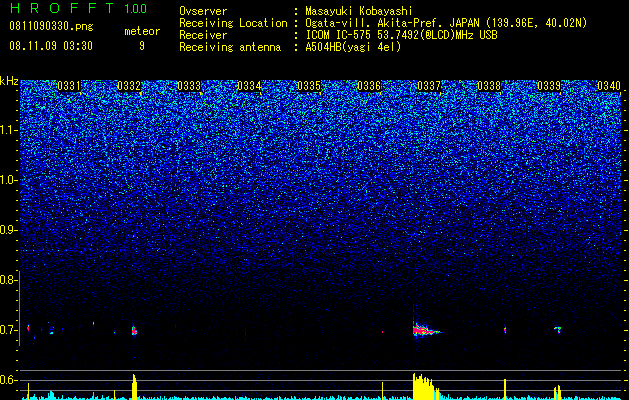
Task: Click the meteor count value 9
Action: 142,46
